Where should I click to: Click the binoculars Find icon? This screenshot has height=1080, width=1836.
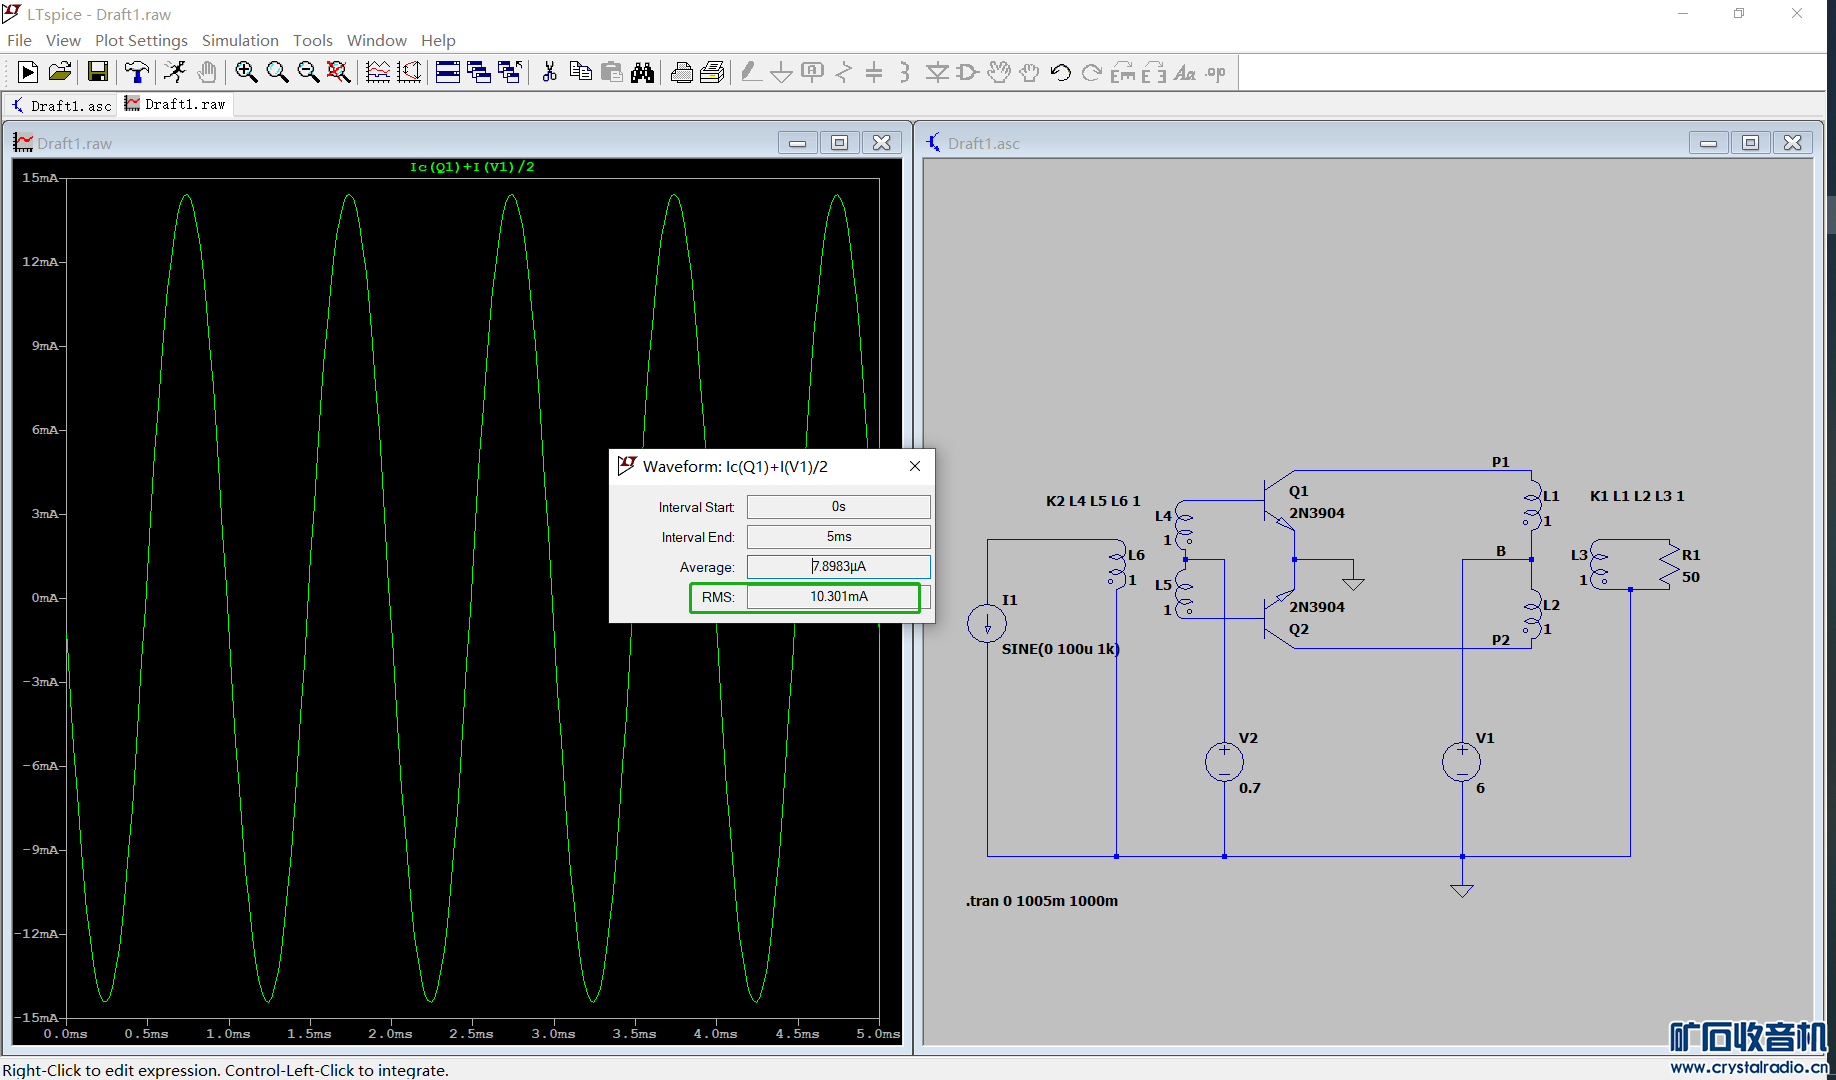click(642, 72)
